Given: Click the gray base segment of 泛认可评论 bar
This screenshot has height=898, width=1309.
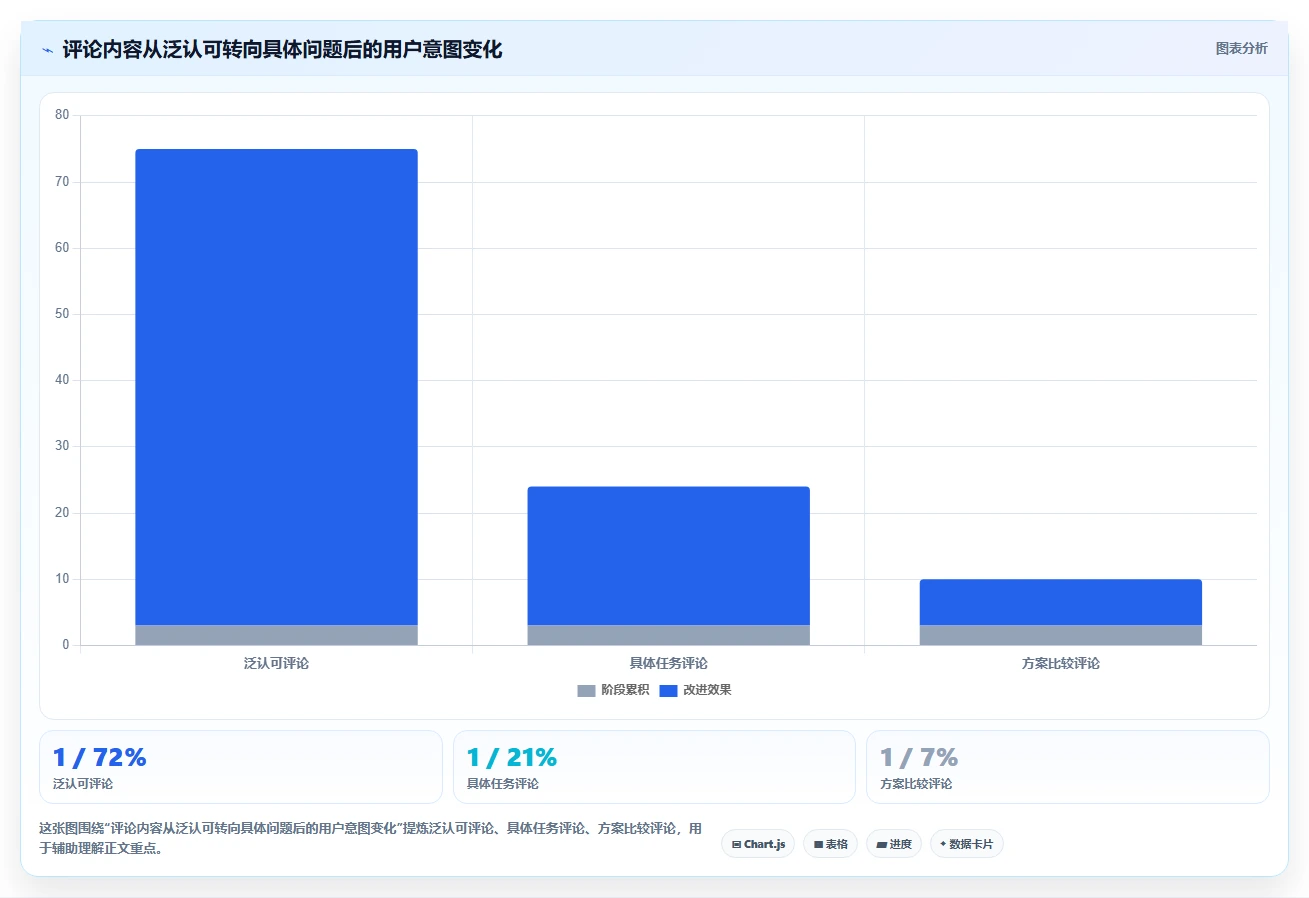Looking at the screenshot, I should click(276, 635).
